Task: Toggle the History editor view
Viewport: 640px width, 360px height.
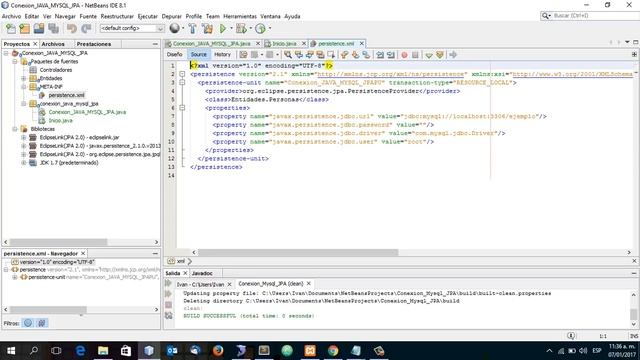Action: tap(222, 54)
